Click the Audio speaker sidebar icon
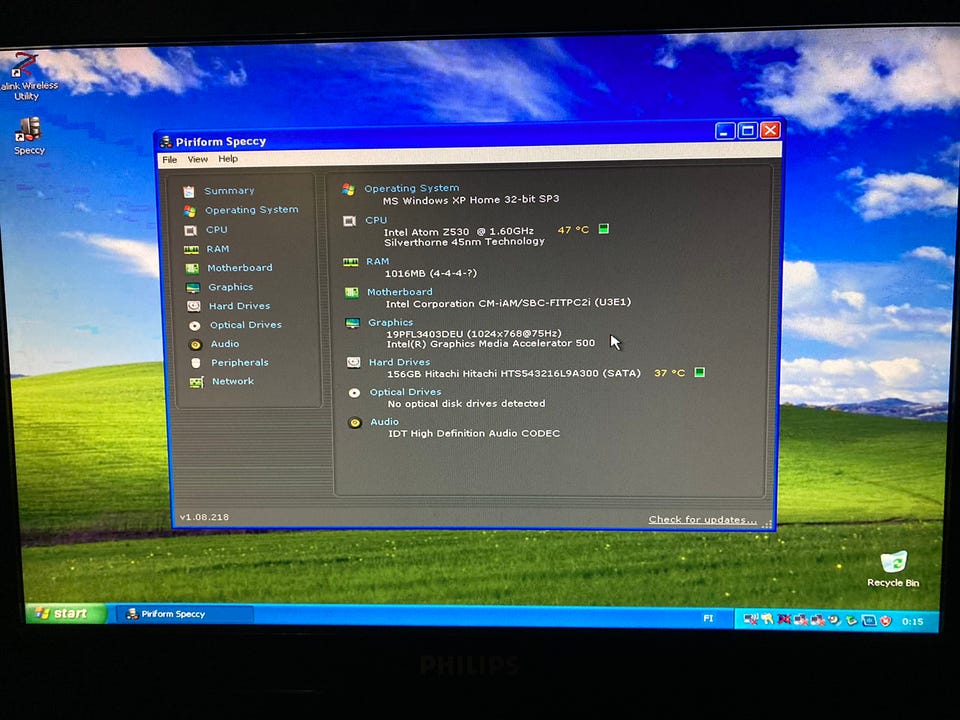Viewport: 960px width, 720px height. coord(195,345)
